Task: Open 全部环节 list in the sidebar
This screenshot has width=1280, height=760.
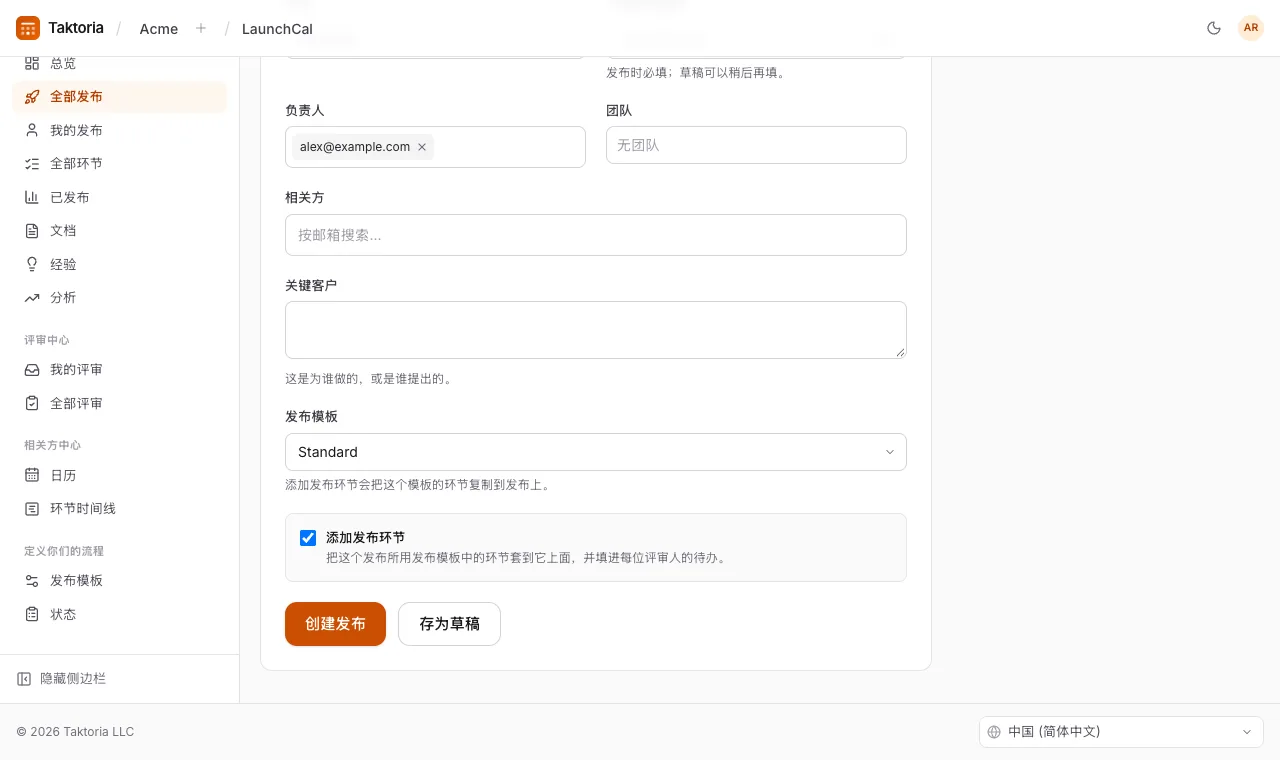Action: point(120,164)
